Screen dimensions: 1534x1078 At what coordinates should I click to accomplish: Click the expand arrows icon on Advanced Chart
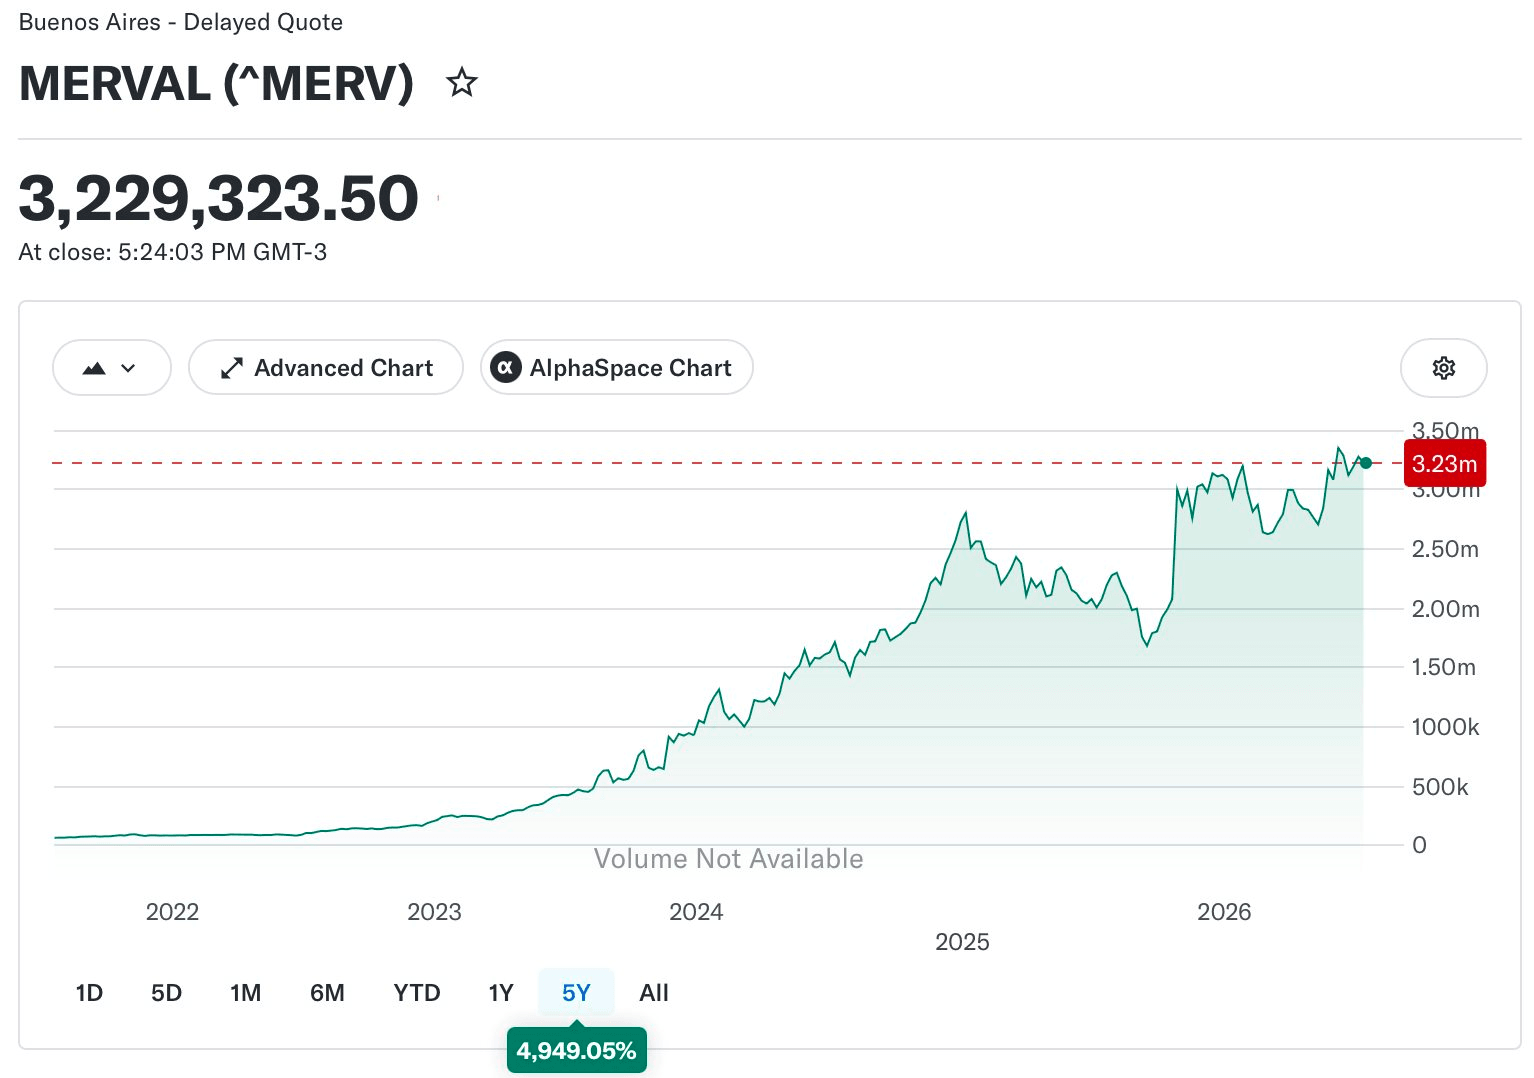pyautogui.click(x=231, y=368)
